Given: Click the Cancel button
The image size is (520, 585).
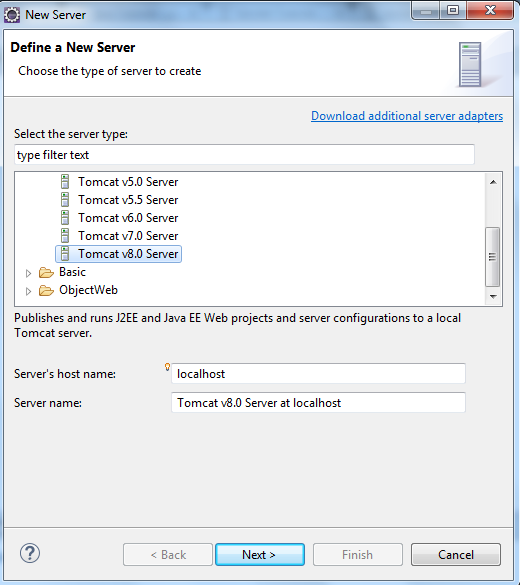Looking at the screenshot, I should tap(456, 554).
